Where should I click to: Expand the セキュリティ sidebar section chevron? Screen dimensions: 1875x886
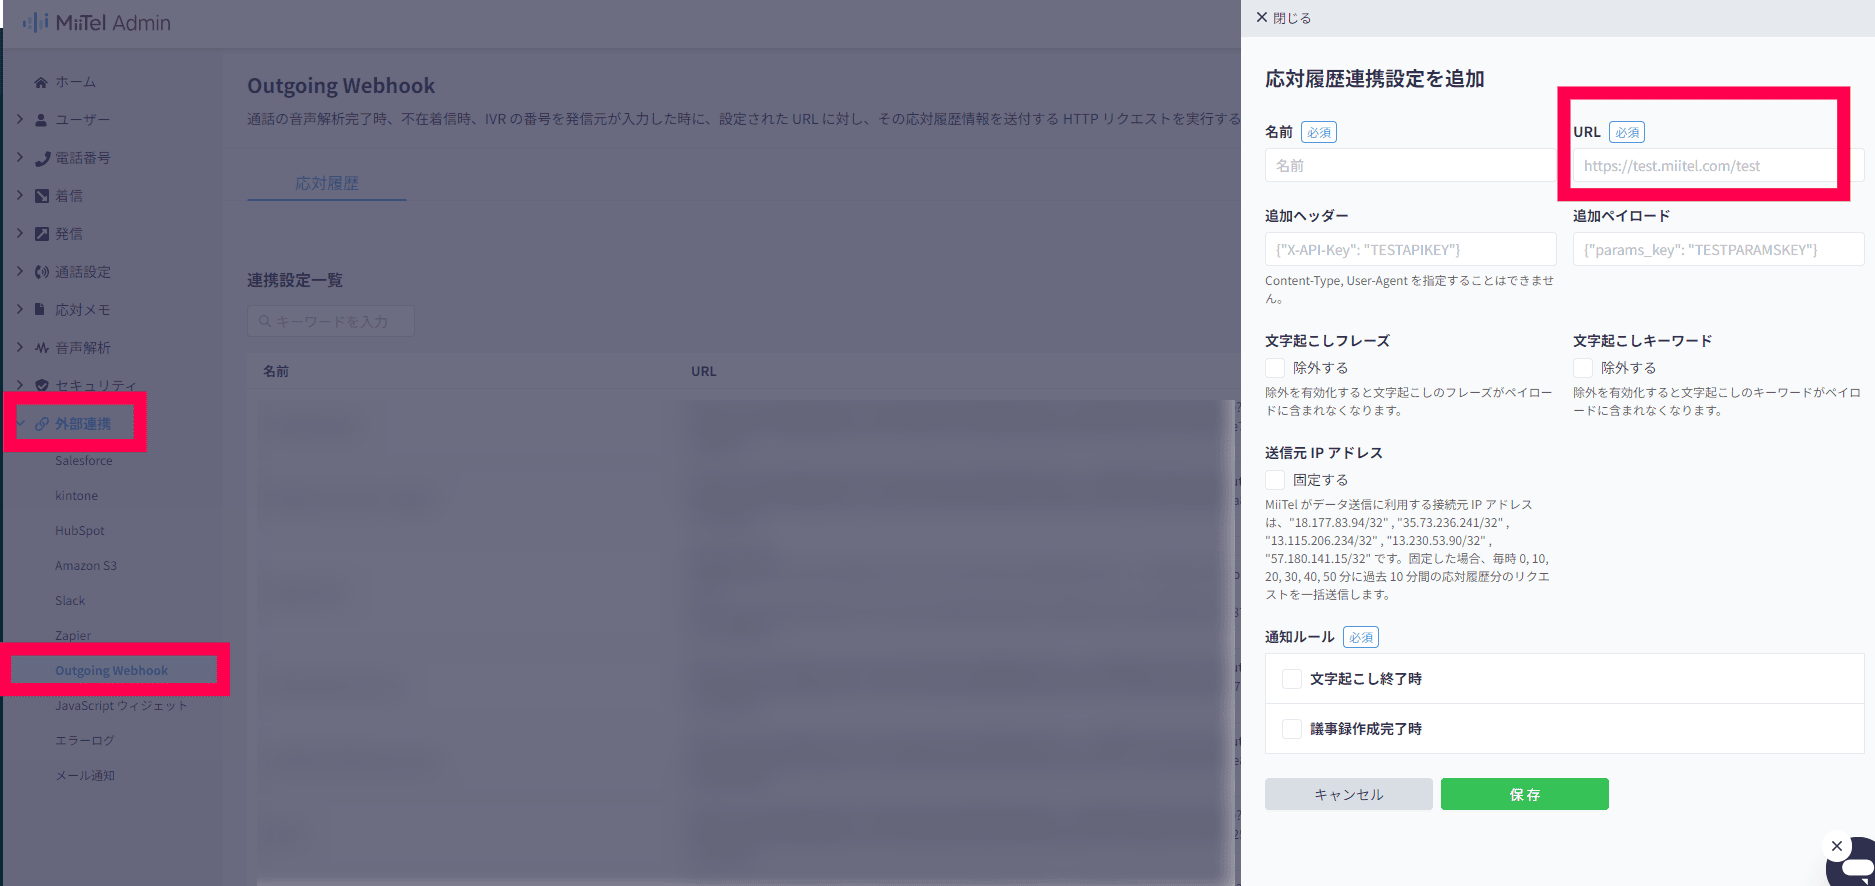point(20,386)
